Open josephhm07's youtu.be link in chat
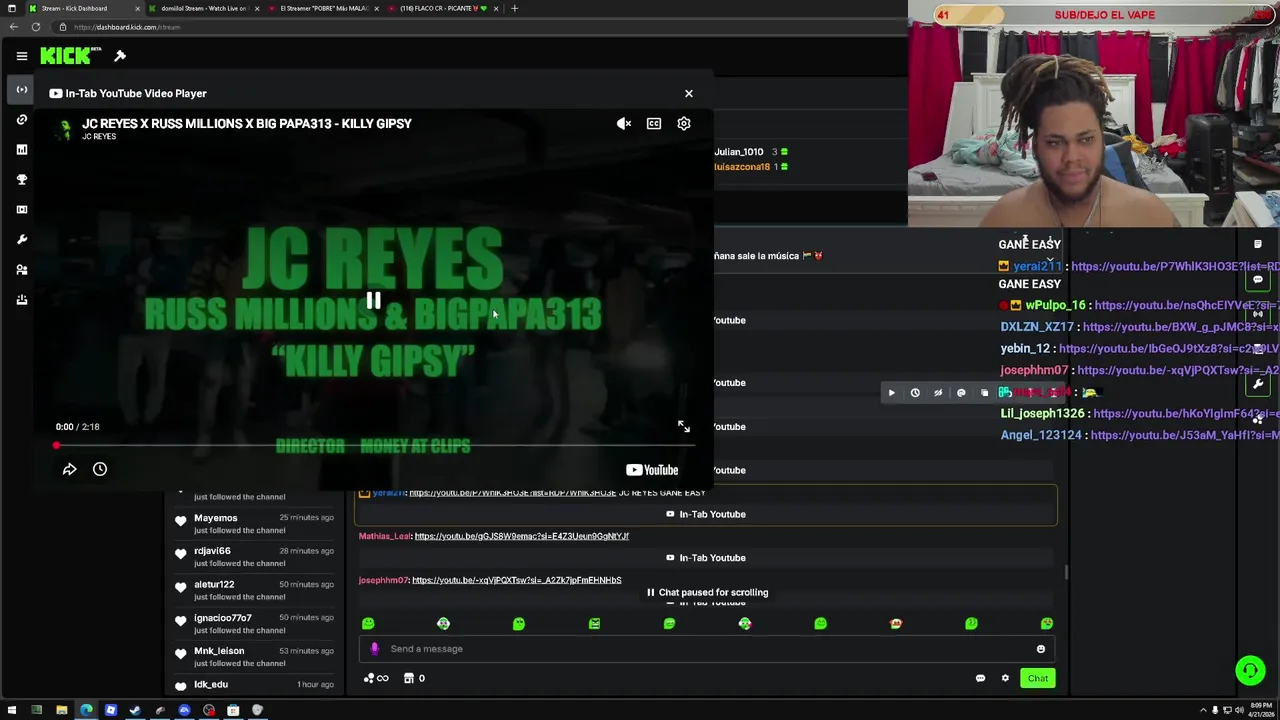 pyautogui.click(x=516, y=580)
